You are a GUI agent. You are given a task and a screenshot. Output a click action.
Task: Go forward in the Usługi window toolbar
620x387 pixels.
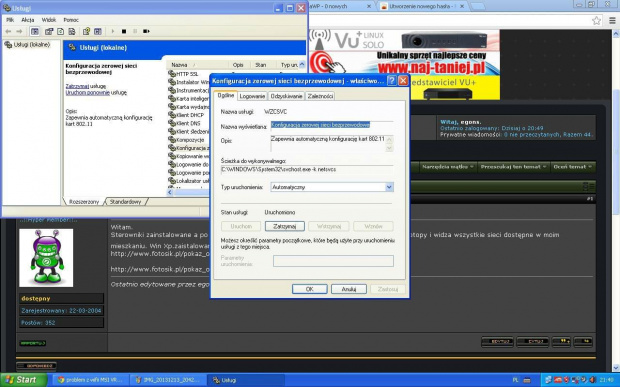click(x=19, y=31)
